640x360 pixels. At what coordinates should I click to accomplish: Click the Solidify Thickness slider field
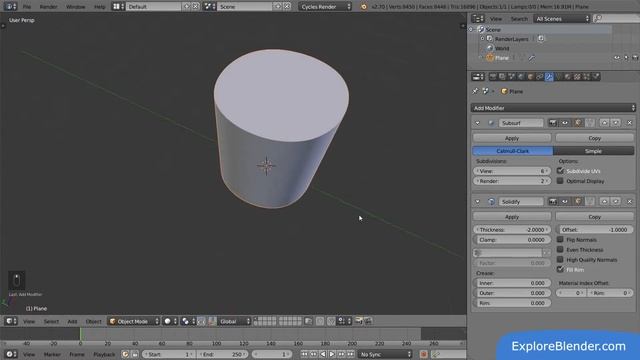(x=512, y=230)
